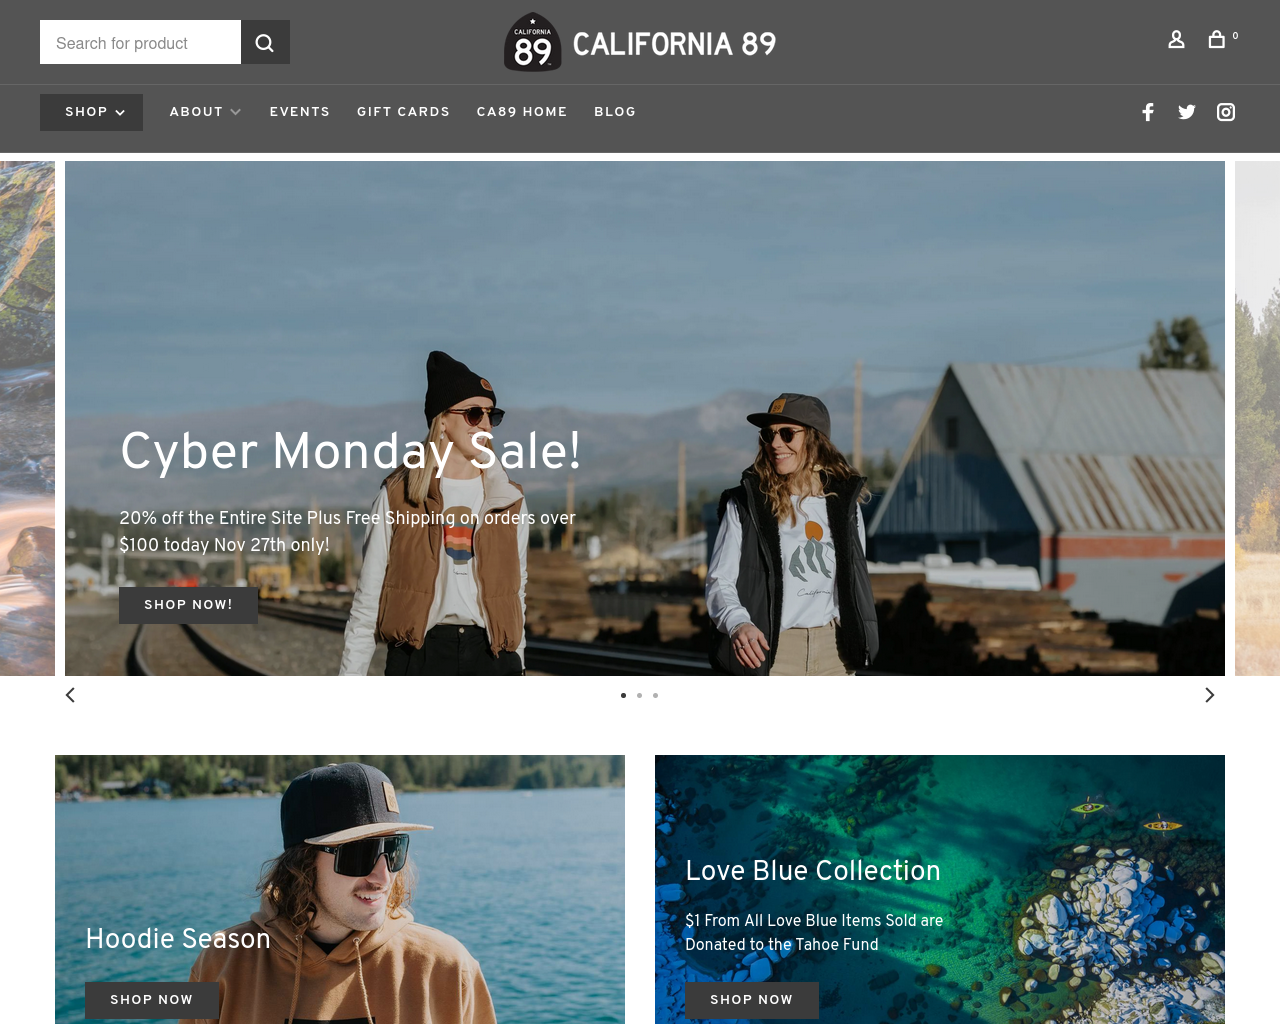Click the California 89 logo
The width and height of the screenshot is (1280, 1024).
[x=640, y=42]
